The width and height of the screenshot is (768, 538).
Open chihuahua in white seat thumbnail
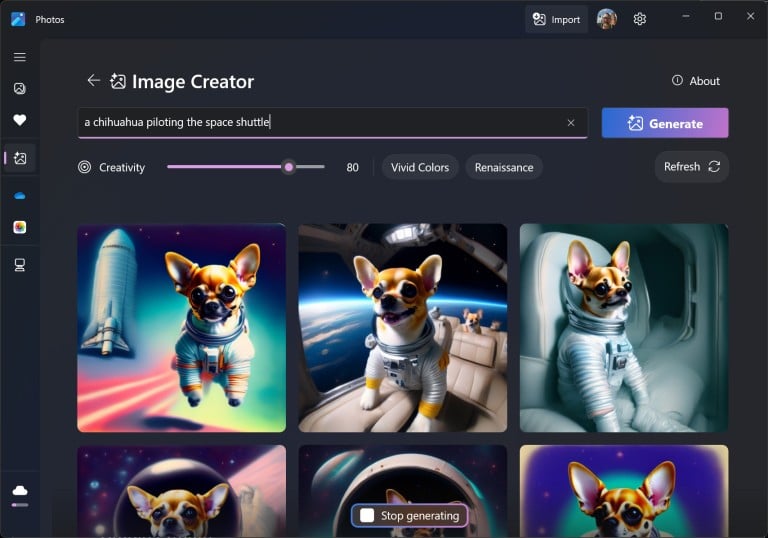pos(624,328)
